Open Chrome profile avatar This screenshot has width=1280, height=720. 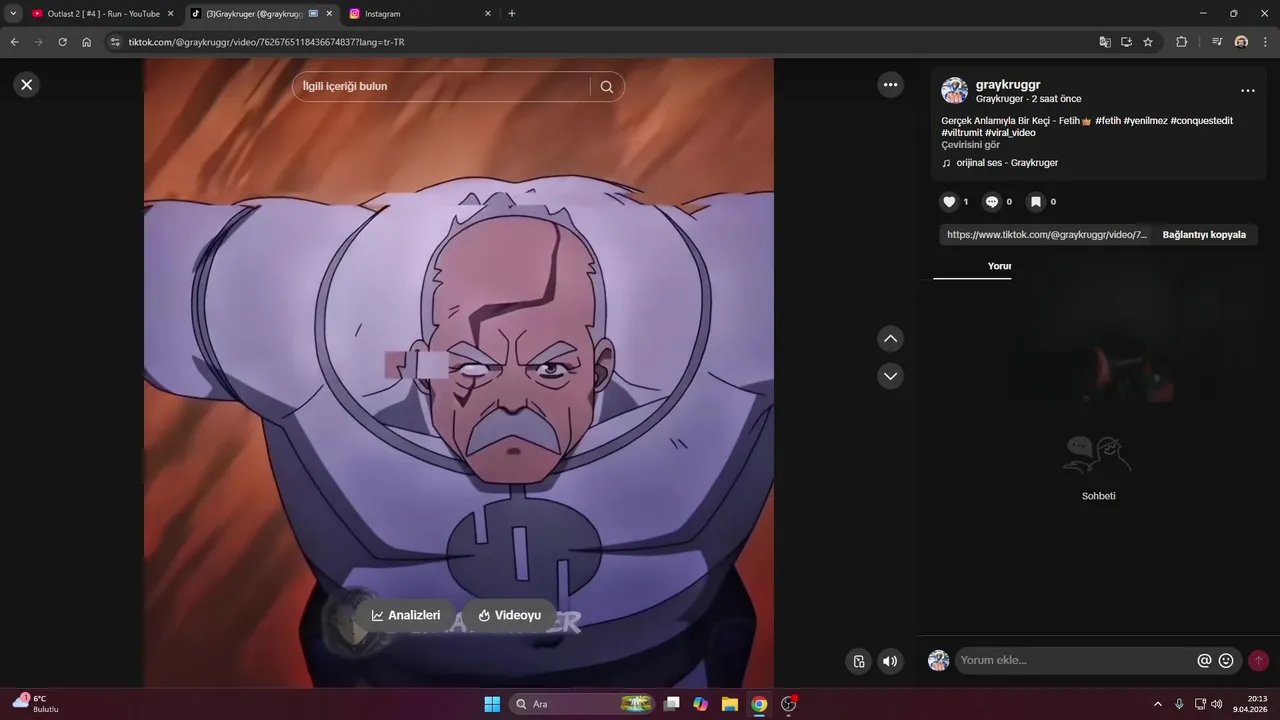[1241, 42]
